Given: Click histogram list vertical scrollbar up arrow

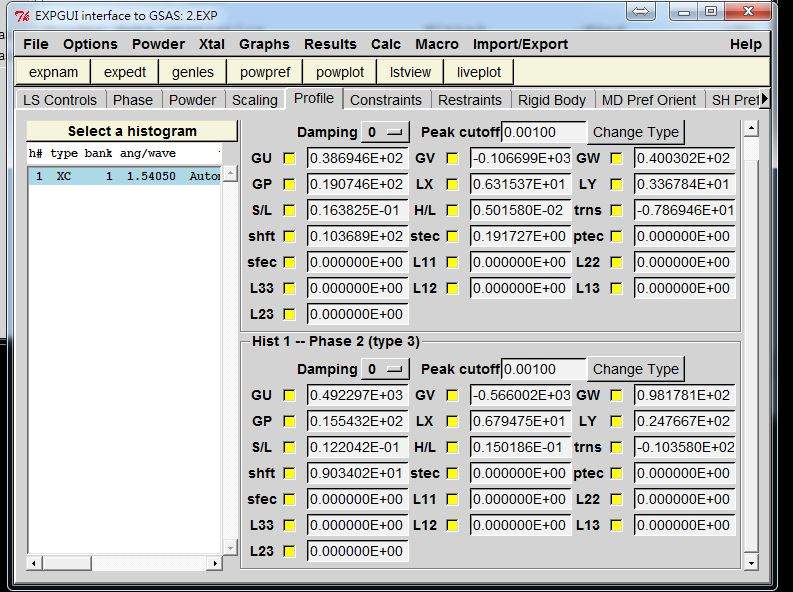Looking at the screenshot, I should click(230, 173).
